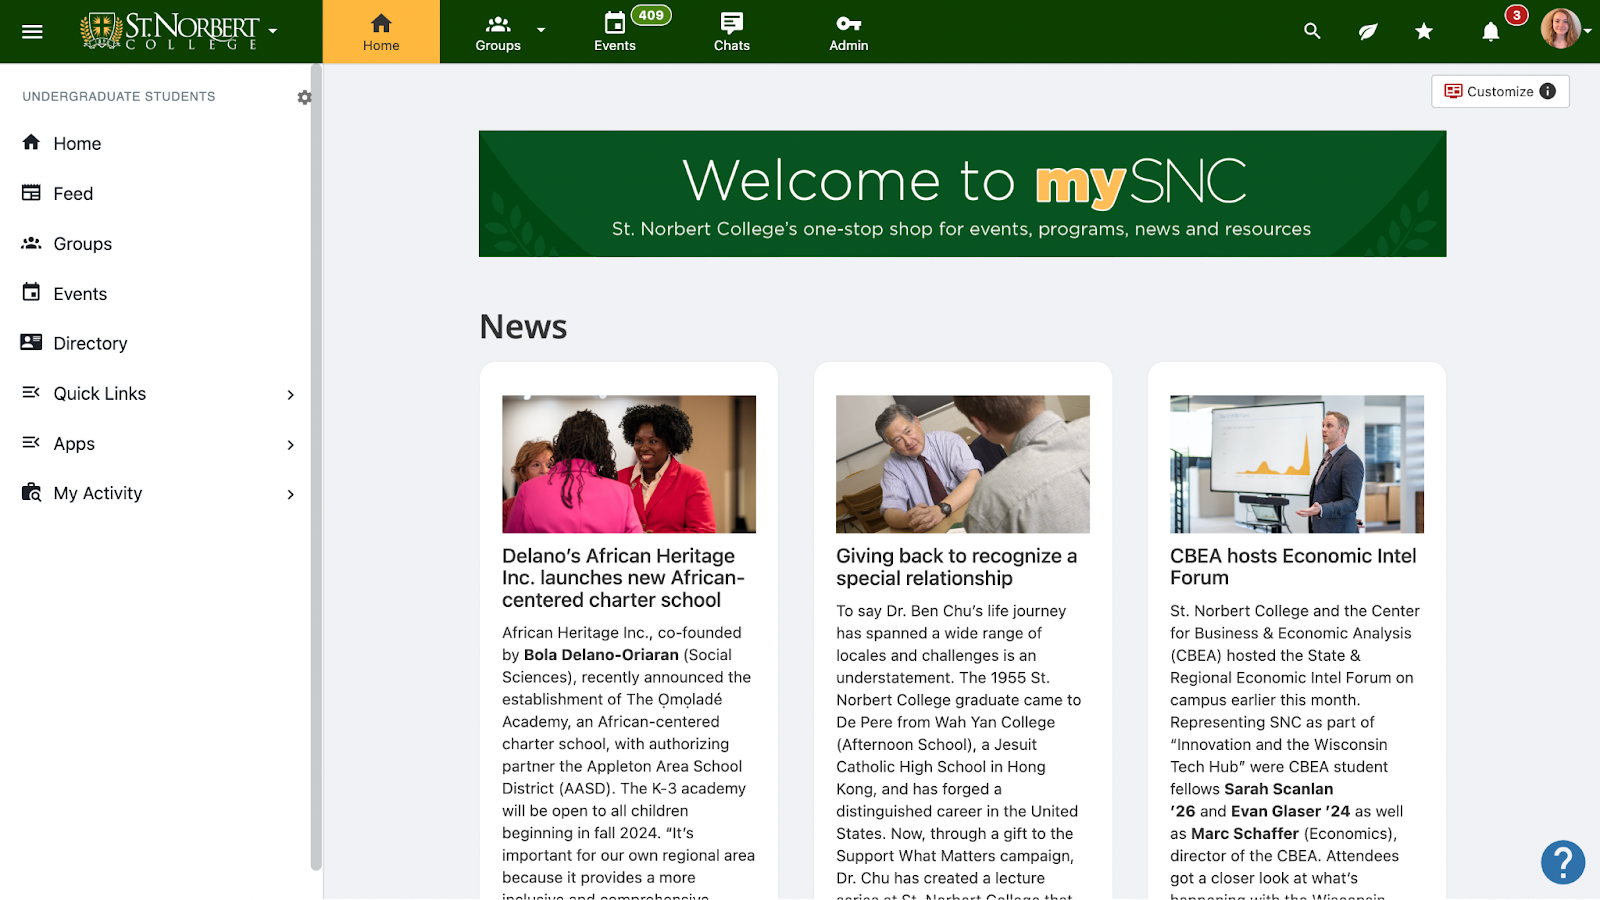Select the Home tab in top bar

tap(381, 32)
